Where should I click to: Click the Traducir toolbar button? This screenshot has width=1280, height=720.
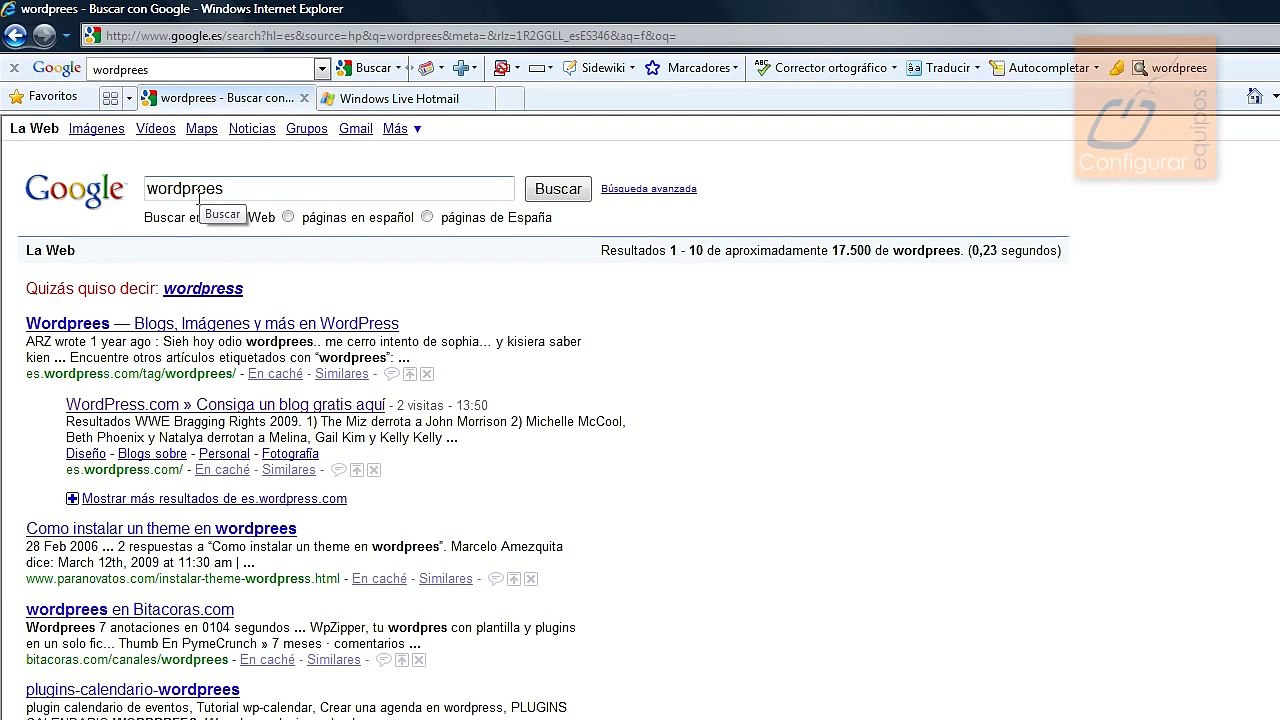point(938,68)
